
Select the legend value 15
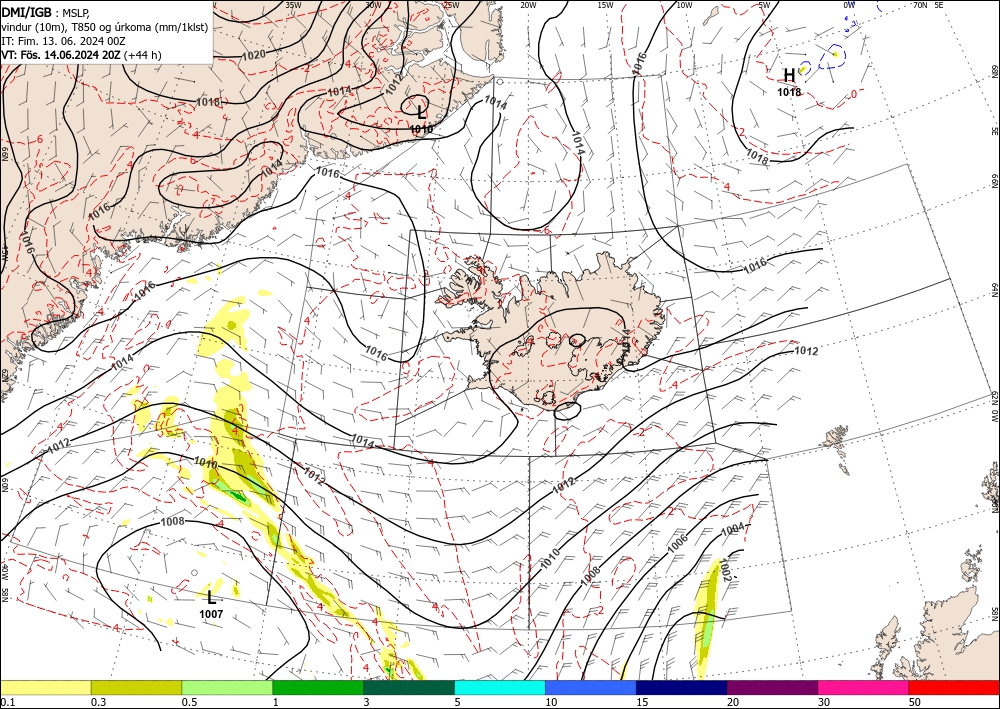pyautogui.click(x=642, y=702)
